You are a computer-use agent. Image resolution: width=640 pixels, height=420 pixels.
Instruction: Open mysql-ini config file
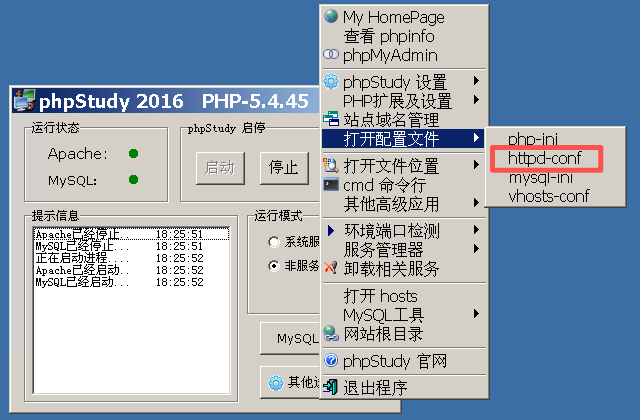[x=555, y=178]
